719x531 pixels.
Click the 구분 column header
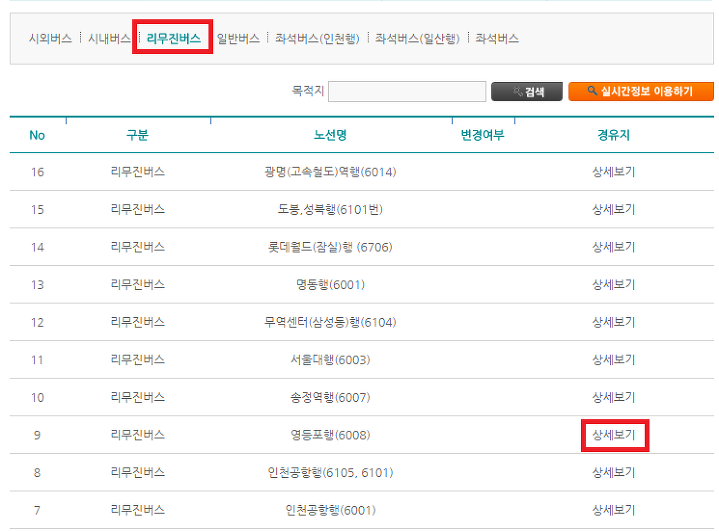(x=138, y=135)
